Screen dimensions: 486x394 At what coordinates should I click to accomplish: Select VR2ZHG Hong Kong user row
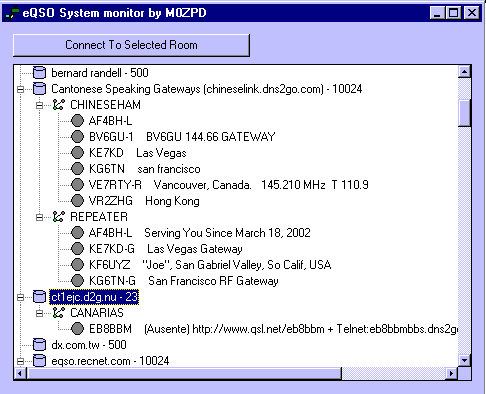[x=144, y=201]
